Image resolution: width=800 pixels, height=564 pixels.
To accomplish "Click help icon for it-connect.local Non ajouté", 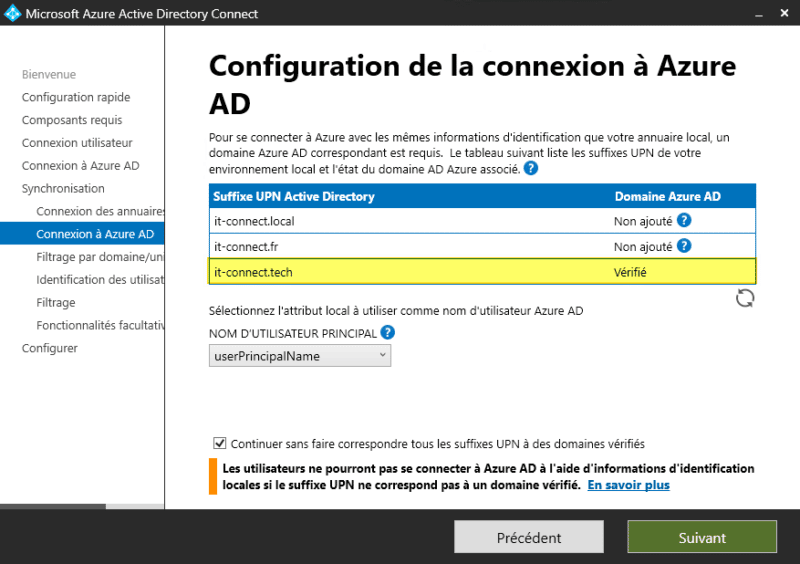I will tap(684, 220).
